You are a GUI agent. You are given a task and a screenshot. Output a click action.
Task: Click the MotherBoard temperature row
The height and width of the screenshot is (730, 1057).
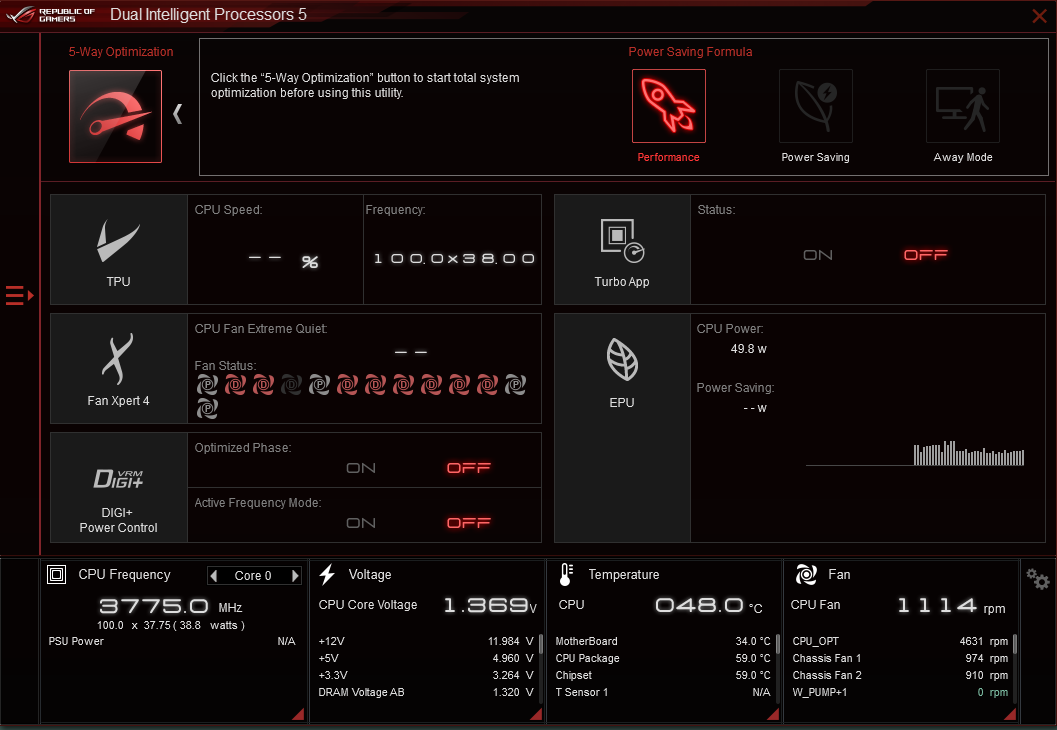click(x=663, y=641)
